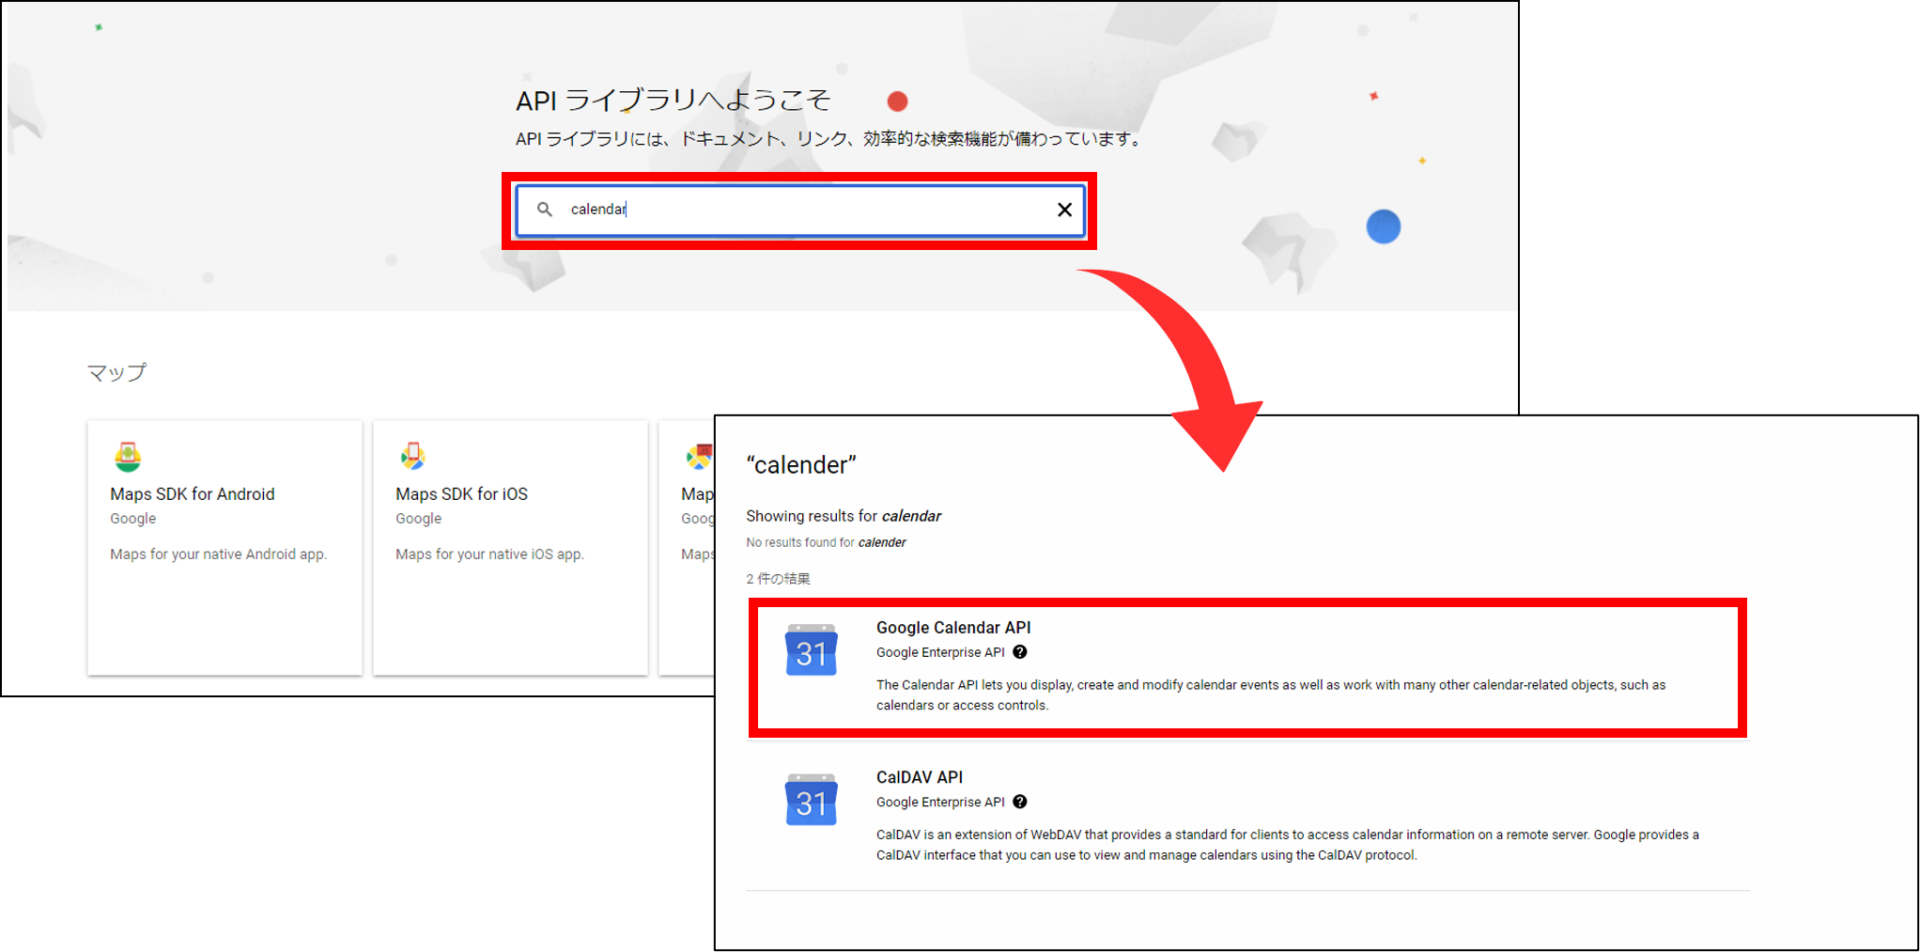Search instead for 'calender' link
The height and width of the screenshot is (952, 1920).
click(882, 543)
